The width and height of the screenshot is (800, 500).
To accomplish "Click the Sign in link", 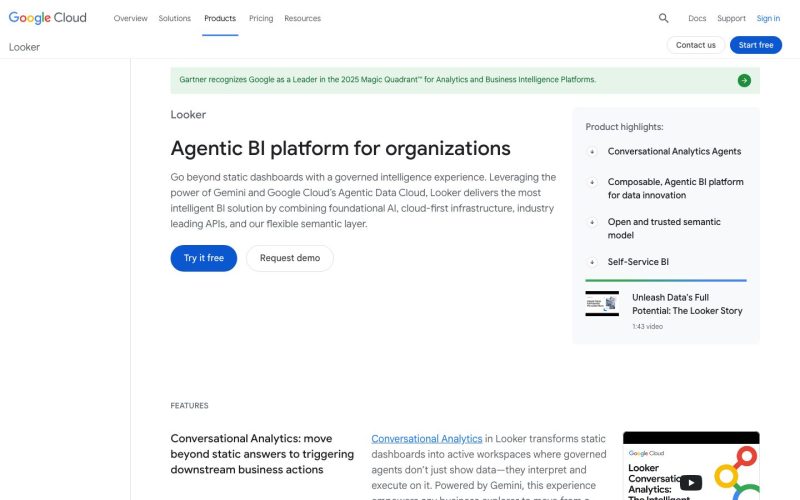I will [768, 18].
